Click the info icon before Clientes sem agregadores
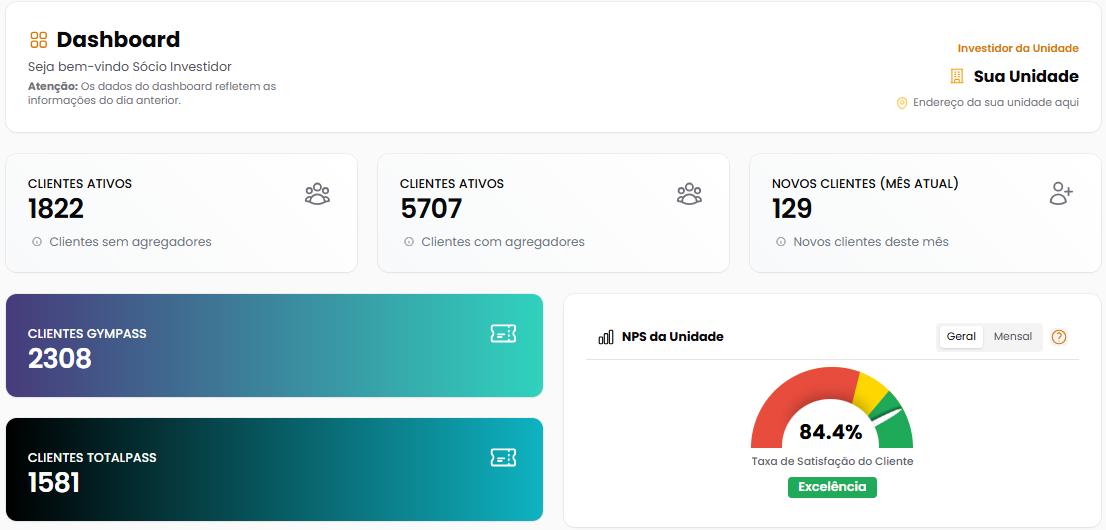 pyautogui.click(x=37, y=242)
